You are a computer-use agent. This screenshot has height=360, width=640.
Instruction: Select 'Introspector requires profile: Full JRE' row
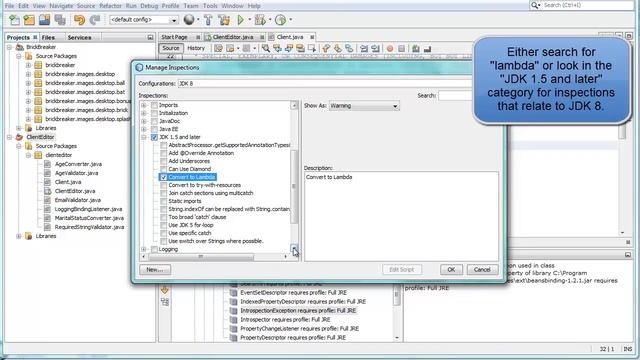[285, 320]
